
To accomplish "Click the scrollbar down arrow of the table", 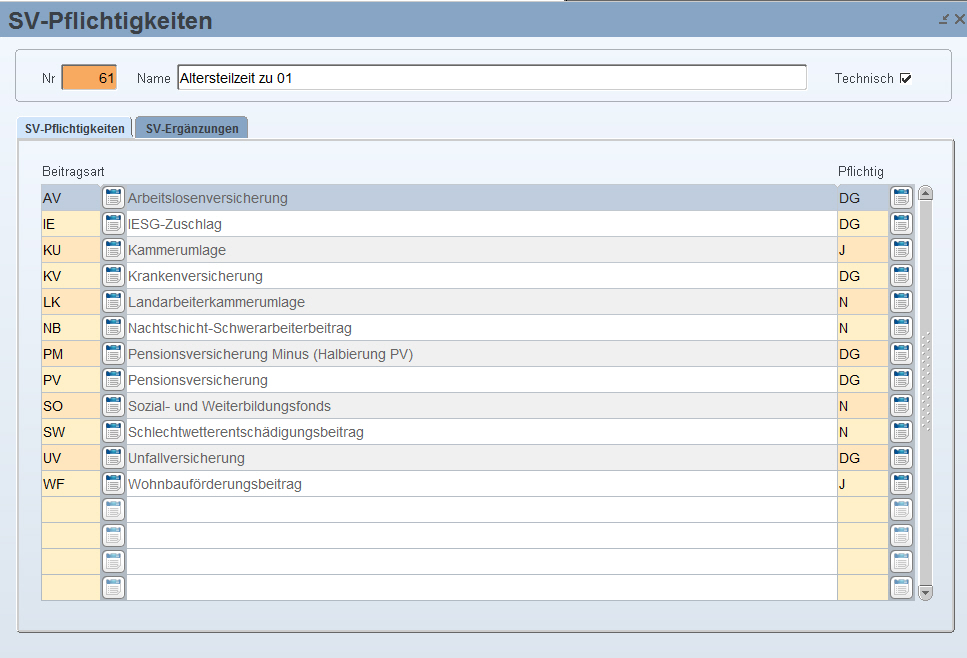I will coord(925,593).
